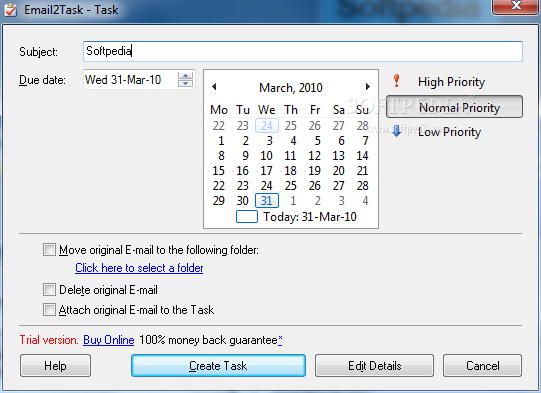Click into the Subject text field
The height and width of the screenshot is (393, 541).
tap(303, 51)
